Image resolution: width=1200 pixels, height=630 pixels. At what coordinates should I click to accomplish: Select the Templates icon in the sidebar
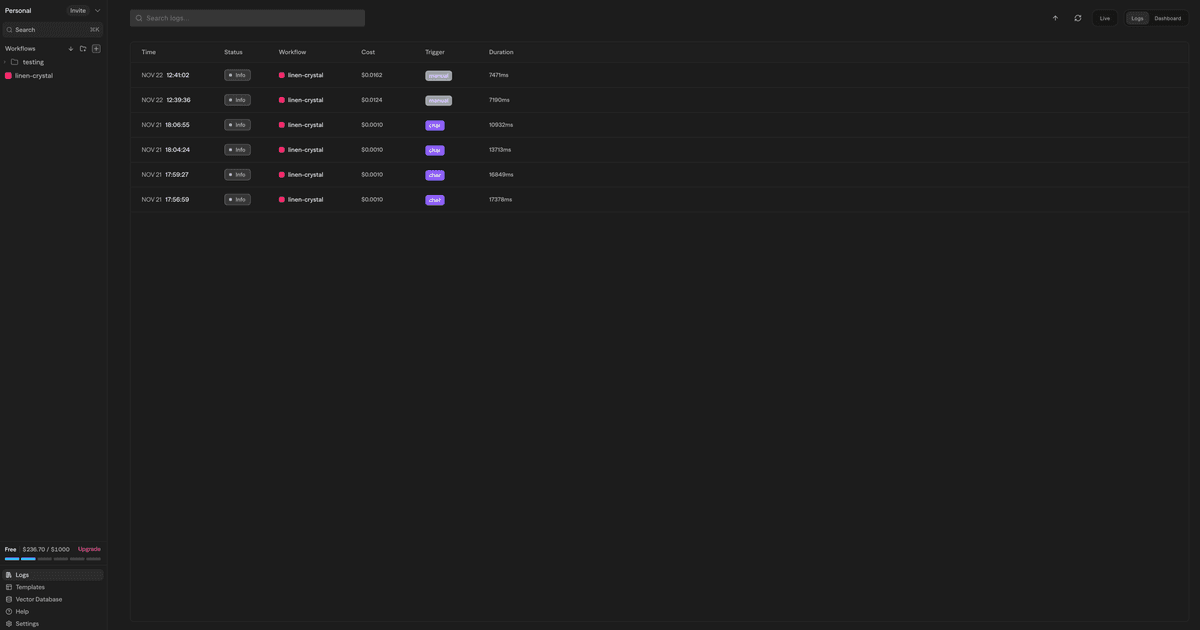click(x=9, y=587)
